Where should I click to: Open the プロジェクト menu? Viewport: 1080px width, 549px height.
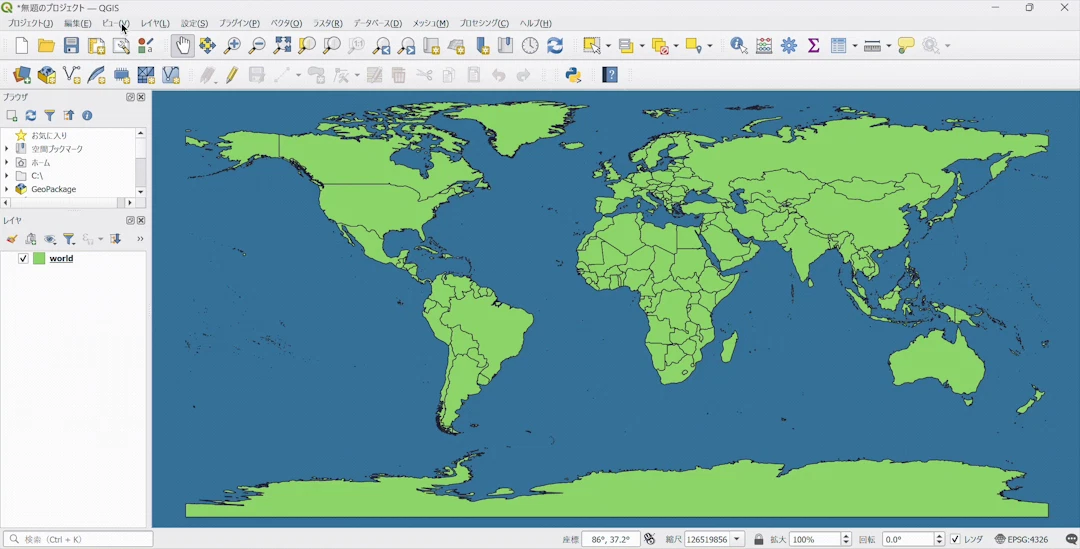[x=30, y=23]
